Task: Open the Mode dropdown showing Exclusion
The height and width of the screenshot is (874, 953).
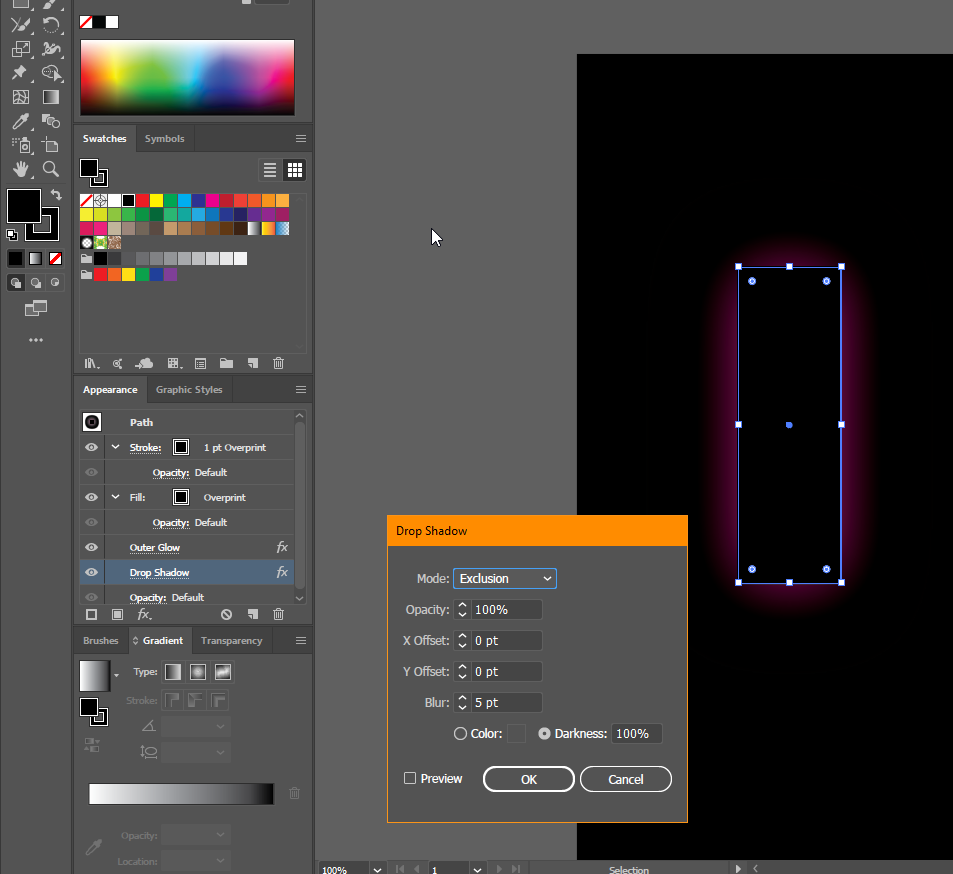Action: 505,579
